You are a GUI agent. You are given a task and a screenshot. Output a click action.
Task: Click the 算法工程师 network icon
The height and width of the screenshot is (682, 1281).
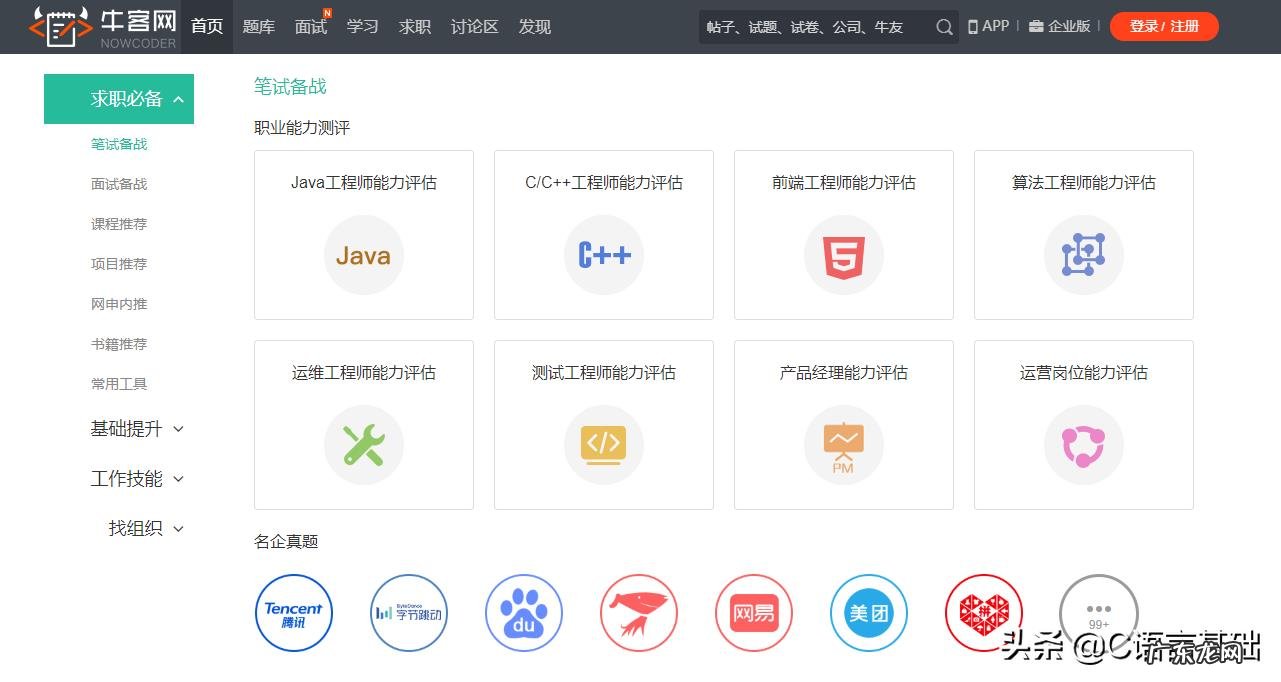point(1083,255)
